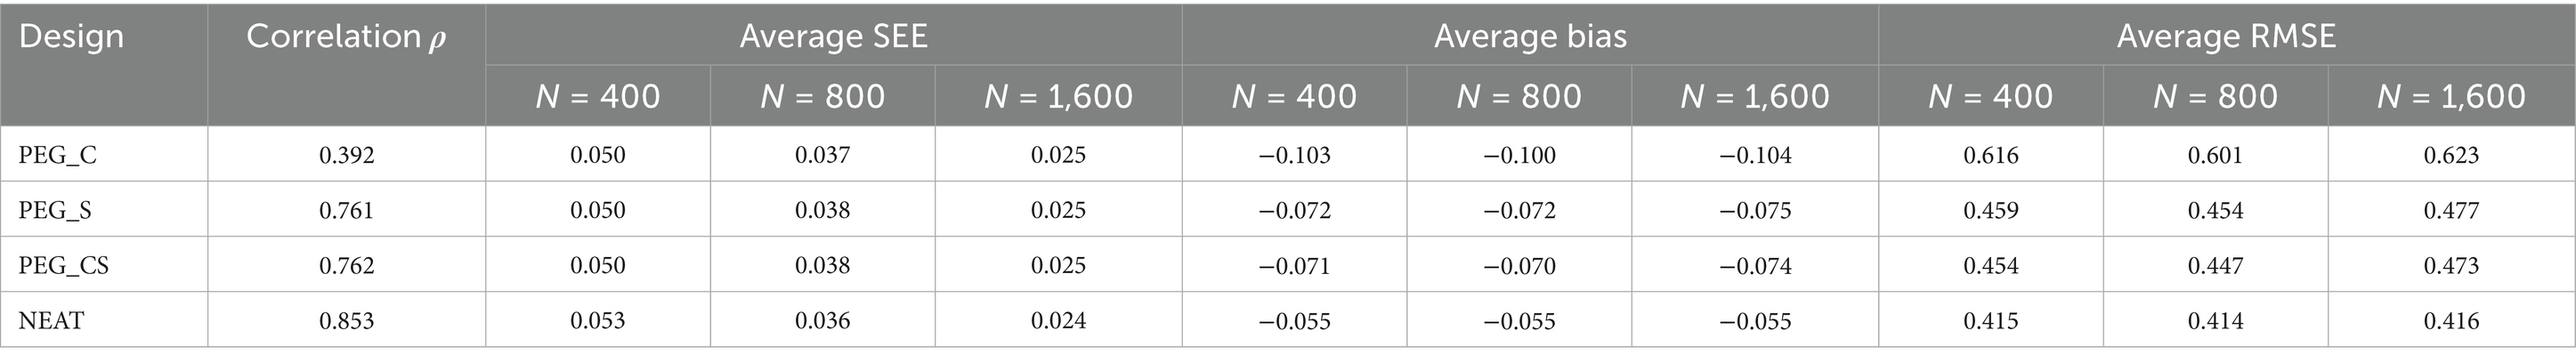Select the 0.623 RMSE cell for PEG_C
Image resolution: width=2576 pixels, height=363 pixels.
pos(2452,155)
